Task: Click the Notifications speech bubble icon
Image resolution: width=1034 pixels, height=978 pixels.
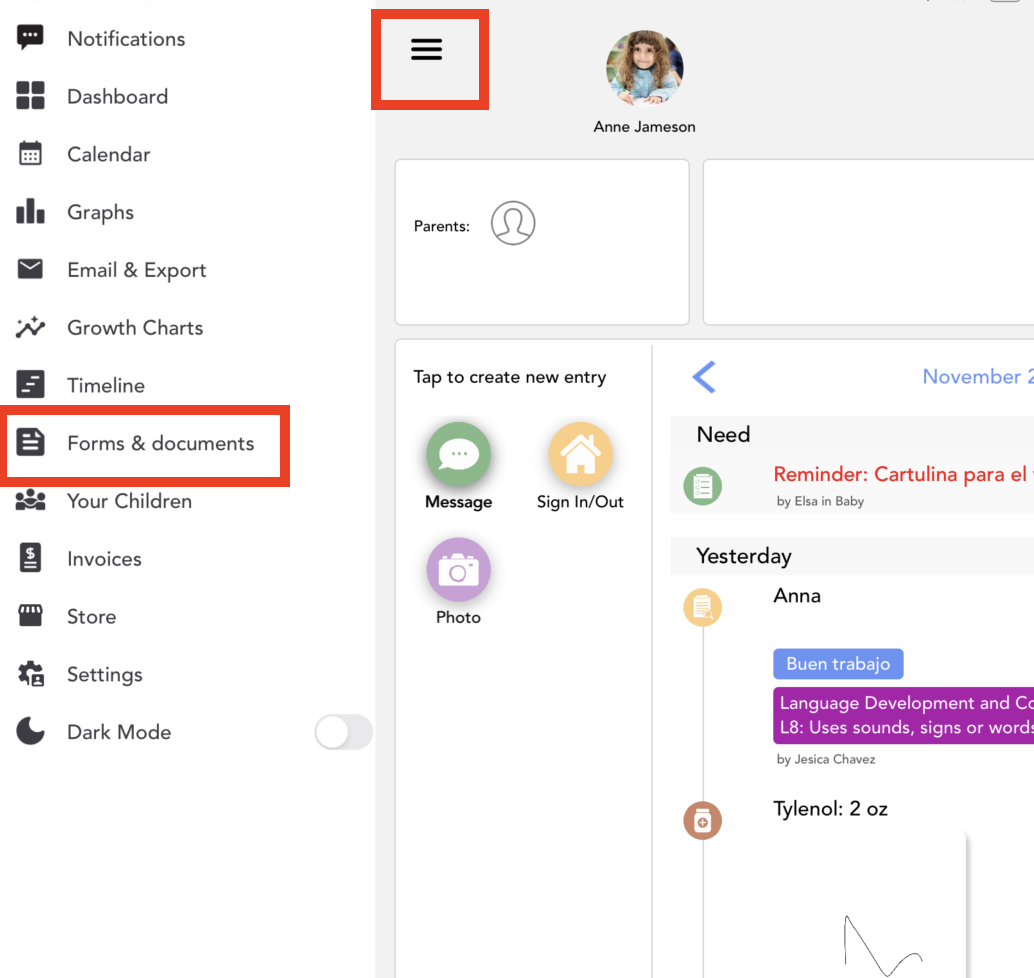Action: tap(30, 38)
